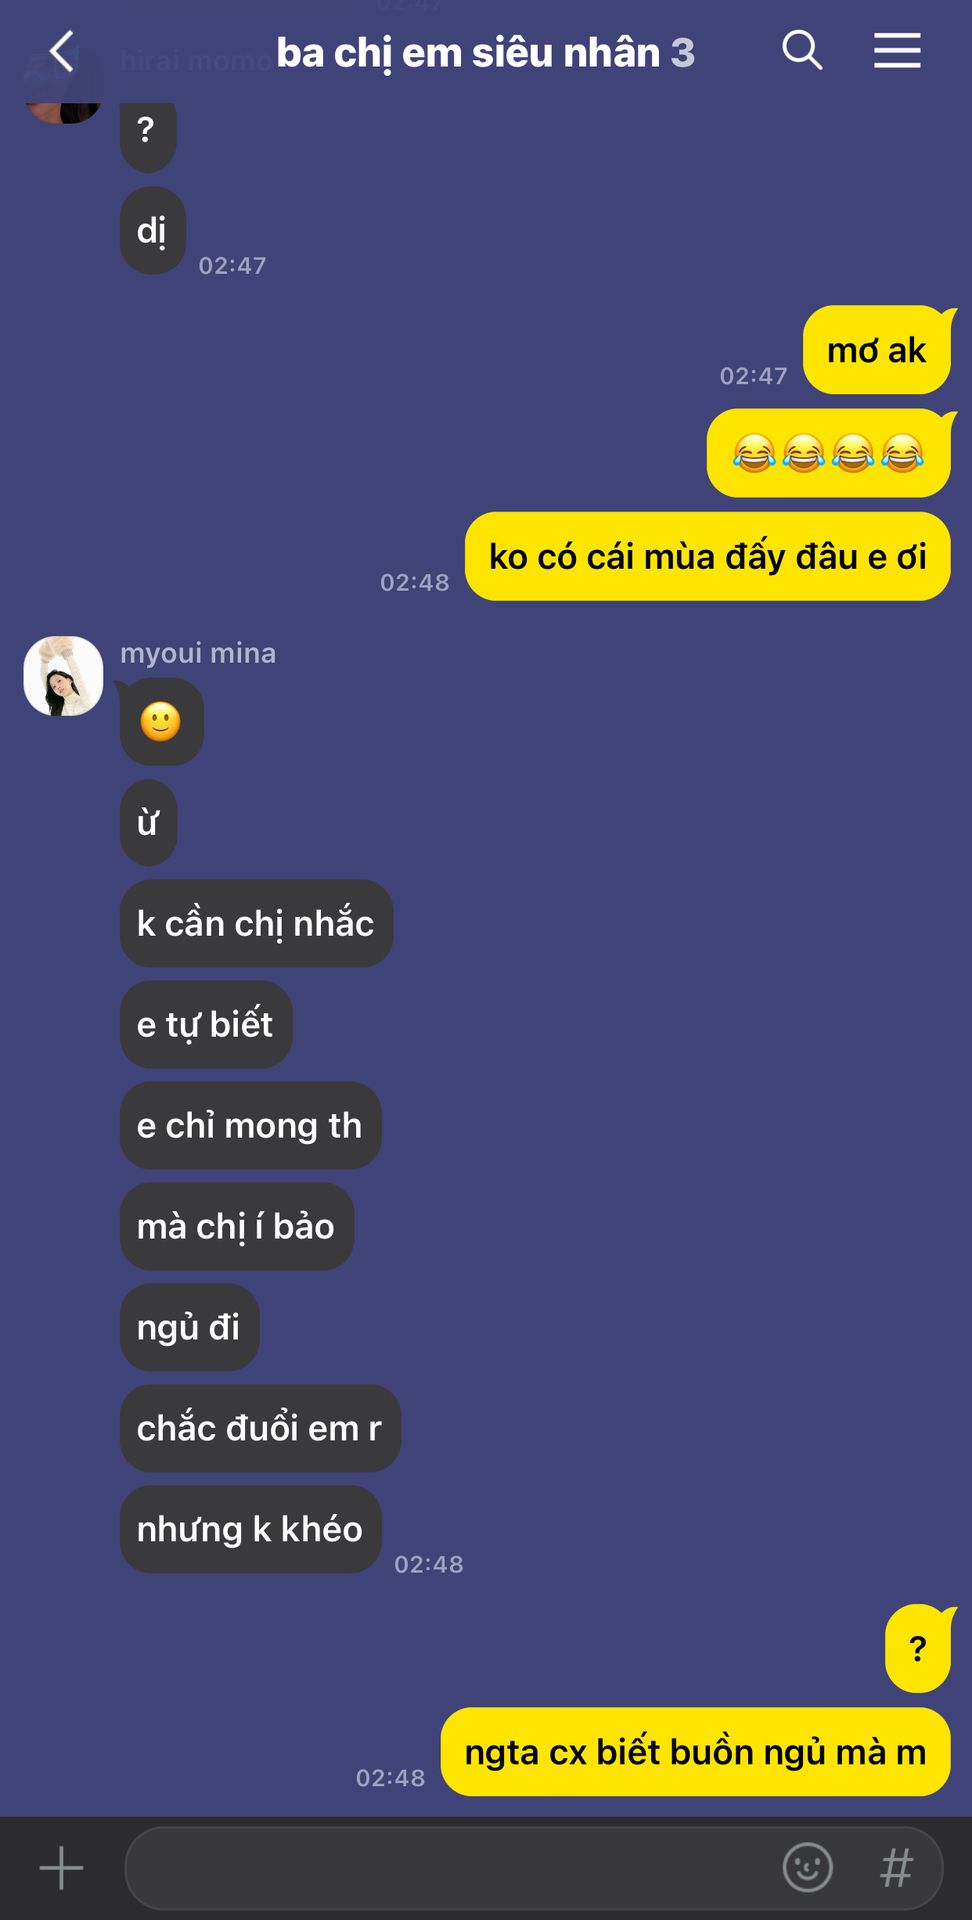Tap the smiley emoji message from mina
The width and height of the screenshot is (972, 1920).
pyautogui.click(x=161, y=722)
